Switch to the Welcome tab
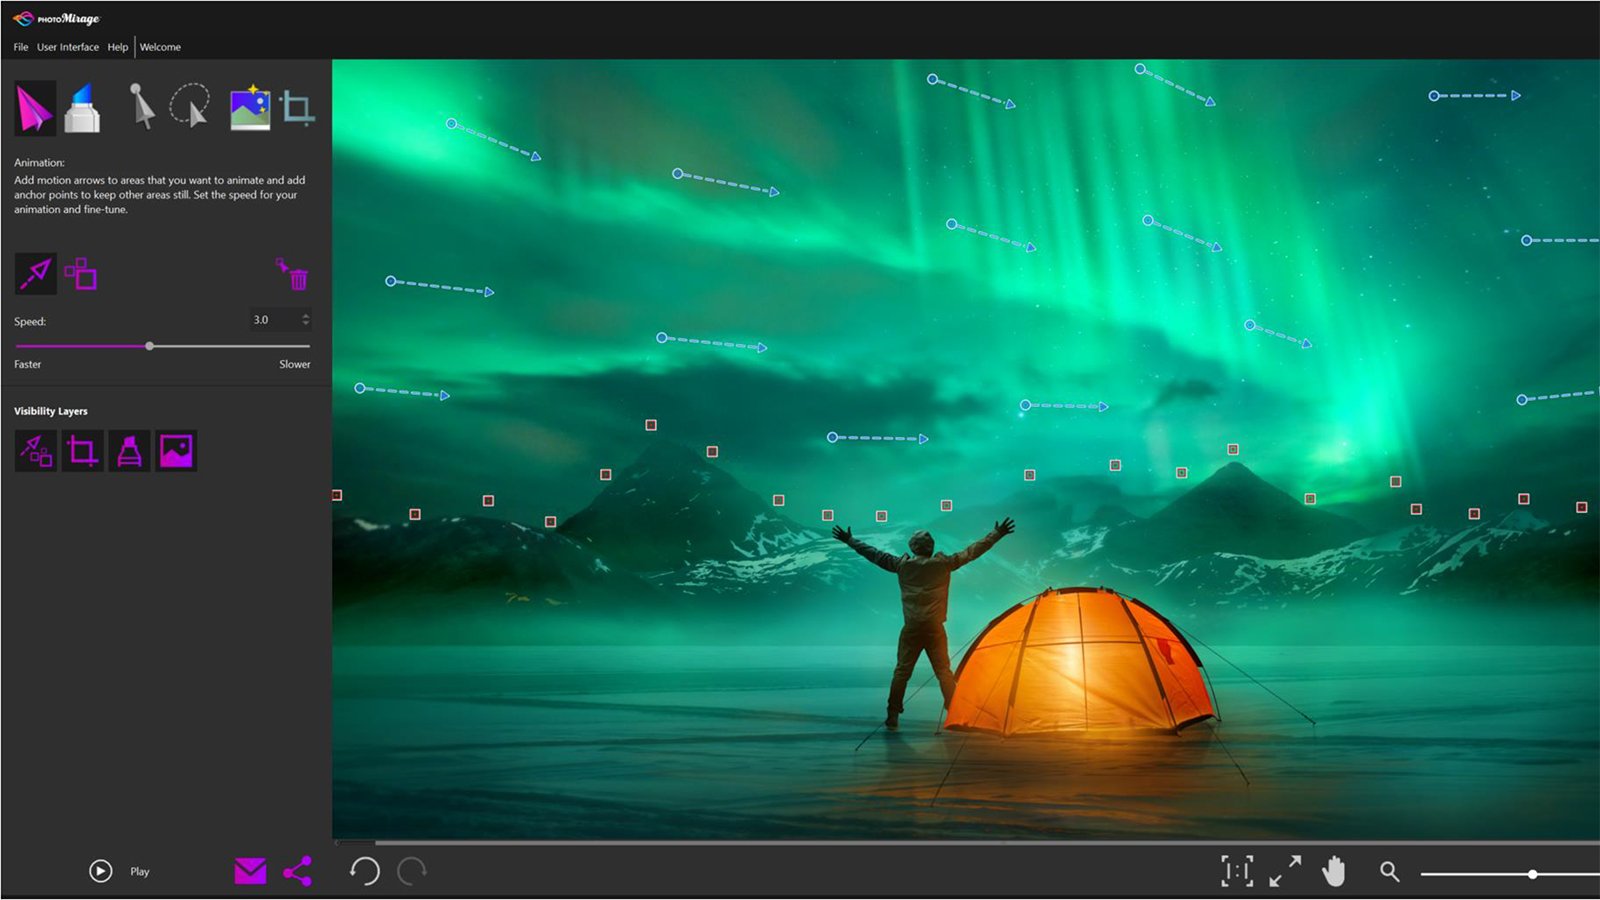This screenshot has width=1600, height=900. click(160, 47)
